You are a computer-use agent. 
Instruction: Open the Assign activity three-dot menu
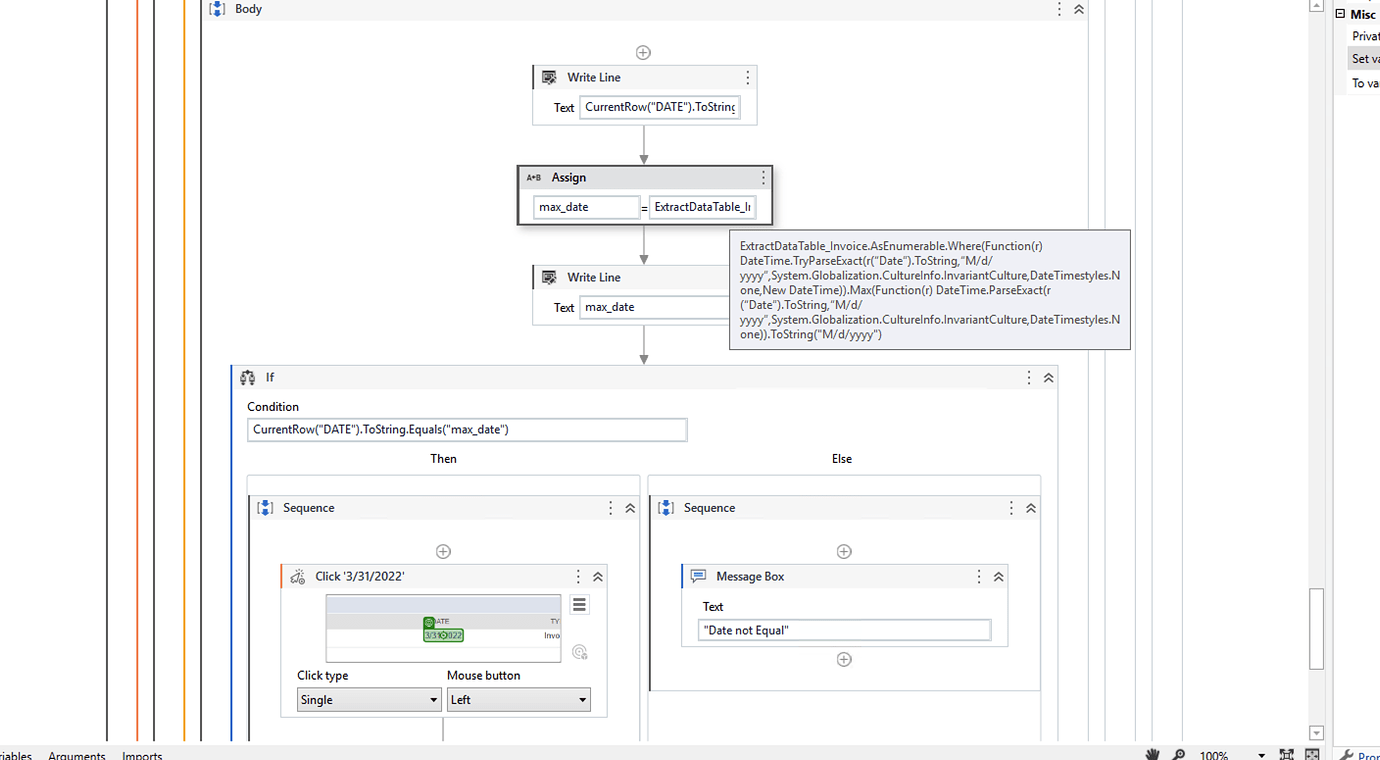[763, 177]
